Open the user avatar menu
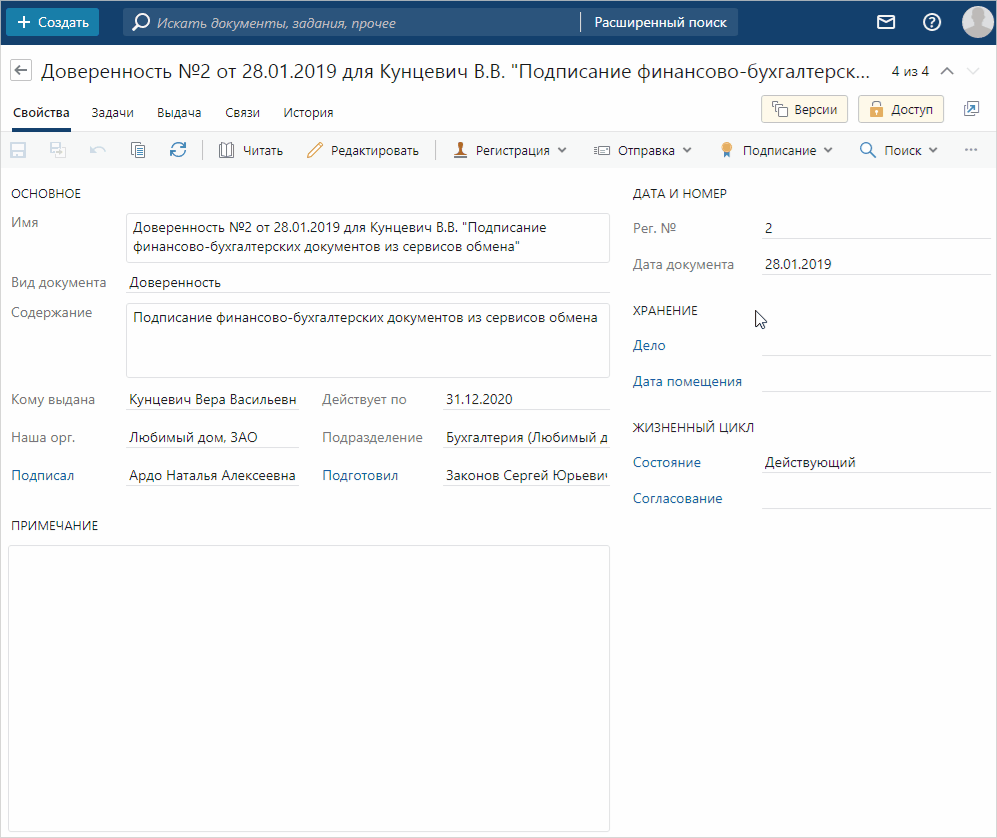This screenshot has height=838, width=997. click(x=977, y=22)
